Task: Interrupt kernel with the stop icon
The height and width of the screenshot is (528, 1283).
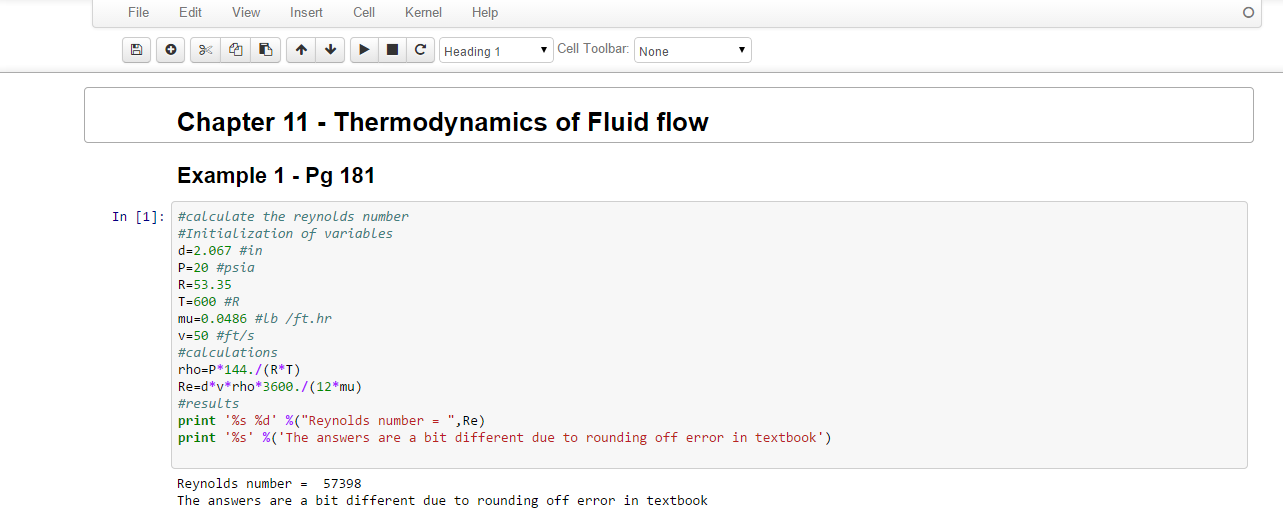Action: point(392,50)
